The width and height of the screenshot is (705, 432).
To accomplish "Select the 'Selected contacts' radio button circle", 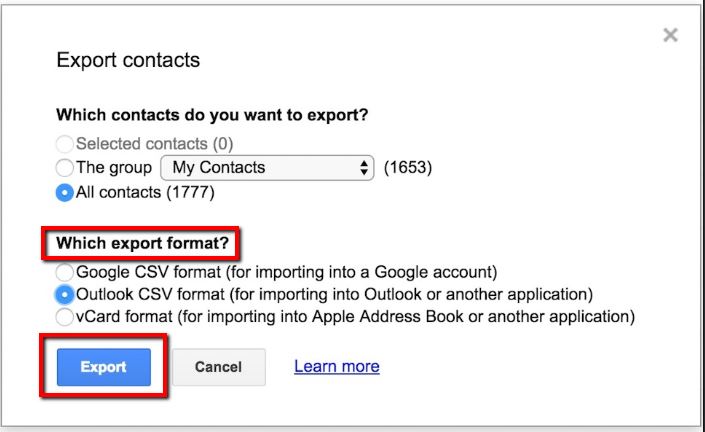I will pos(66,144).
